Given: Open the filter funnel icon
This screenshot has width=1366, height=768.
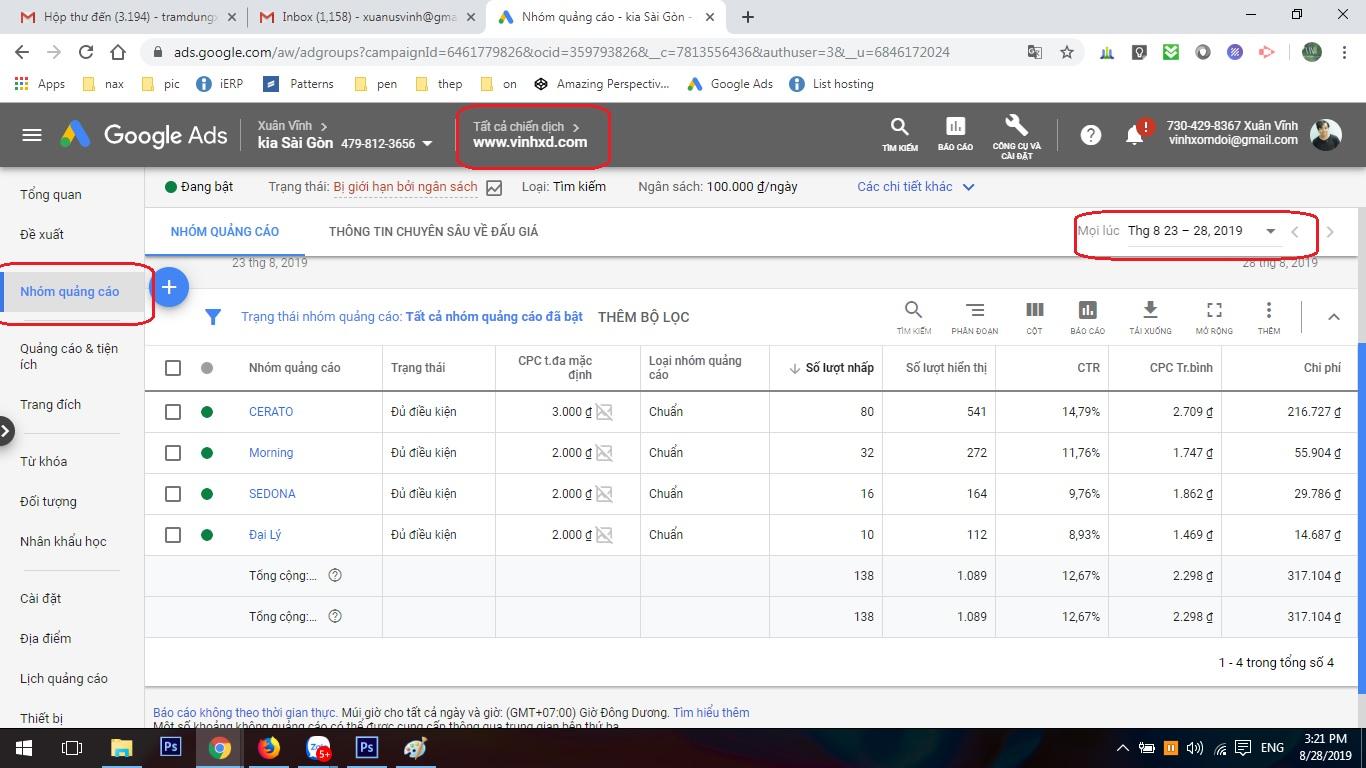Looking at the screenshot, I should (213, 317).
